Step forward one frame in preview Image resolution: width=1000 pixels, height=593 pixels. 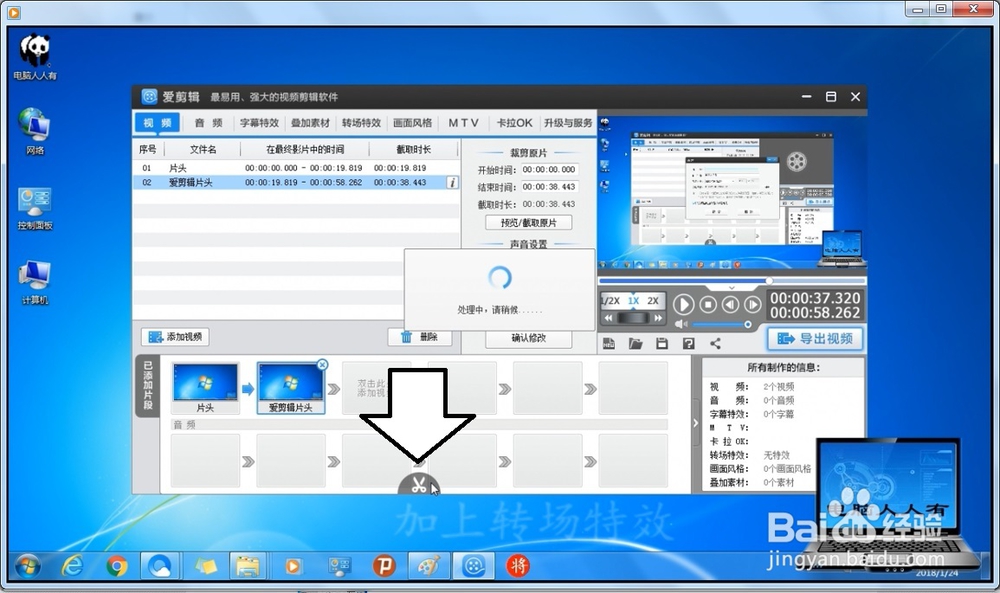pyautogui.click(x=753, y=305)
